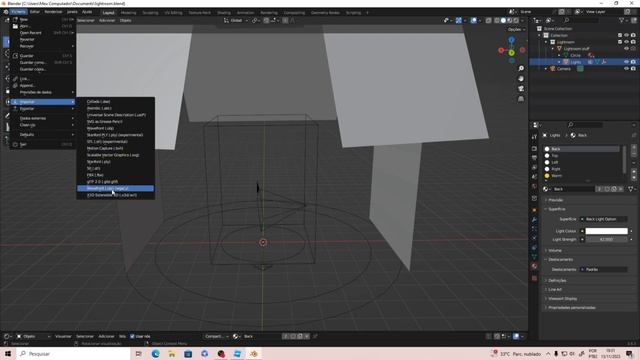Expand the Recover submenu
This screenshot has height=360, width=640.
tap(43, 46)
